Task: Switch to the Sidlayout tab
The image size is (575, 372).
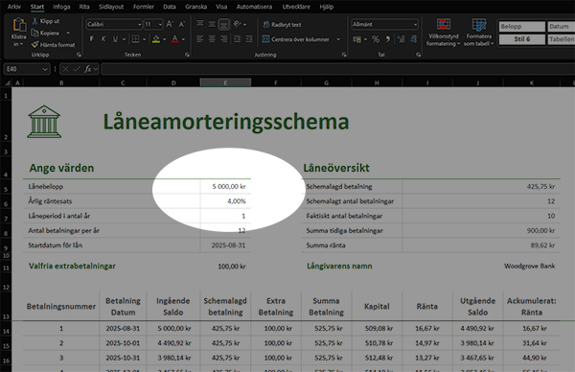Action: tap(111, 7)
